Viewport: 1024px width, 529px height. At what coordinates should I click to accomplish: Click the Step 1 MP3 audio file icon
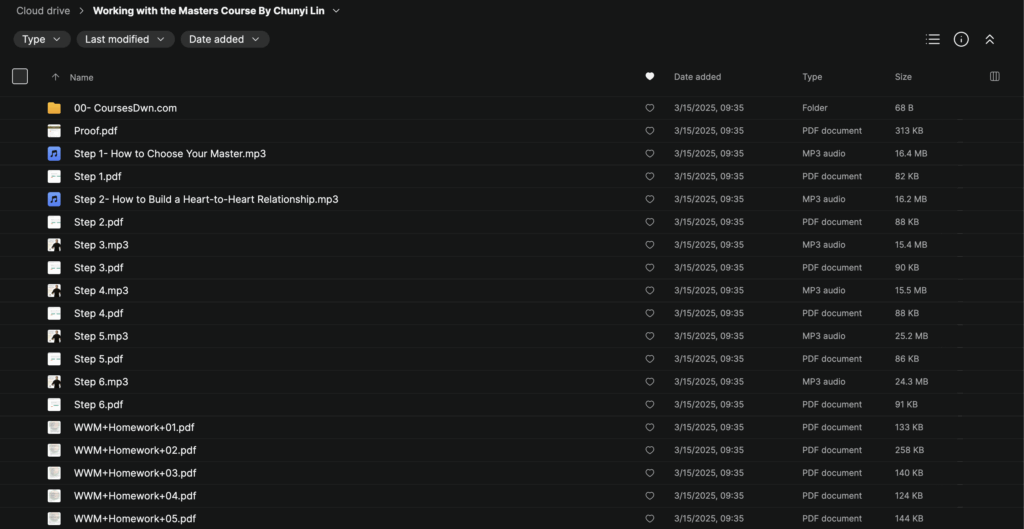[x=54, y=154]
